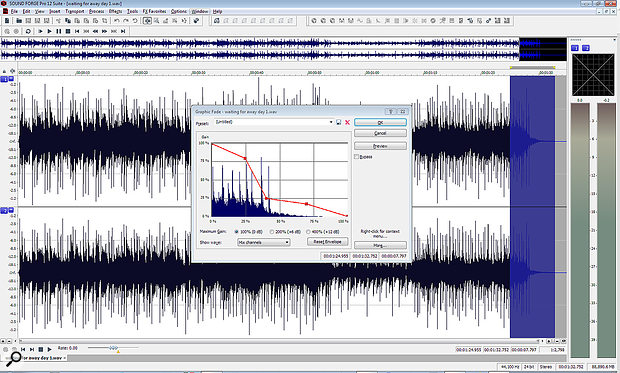This screenshot has height=373, width=620.
Task: Click the 44,100 Hz sample rate status field
Action: pyautogui.click(x=510, y=367)
